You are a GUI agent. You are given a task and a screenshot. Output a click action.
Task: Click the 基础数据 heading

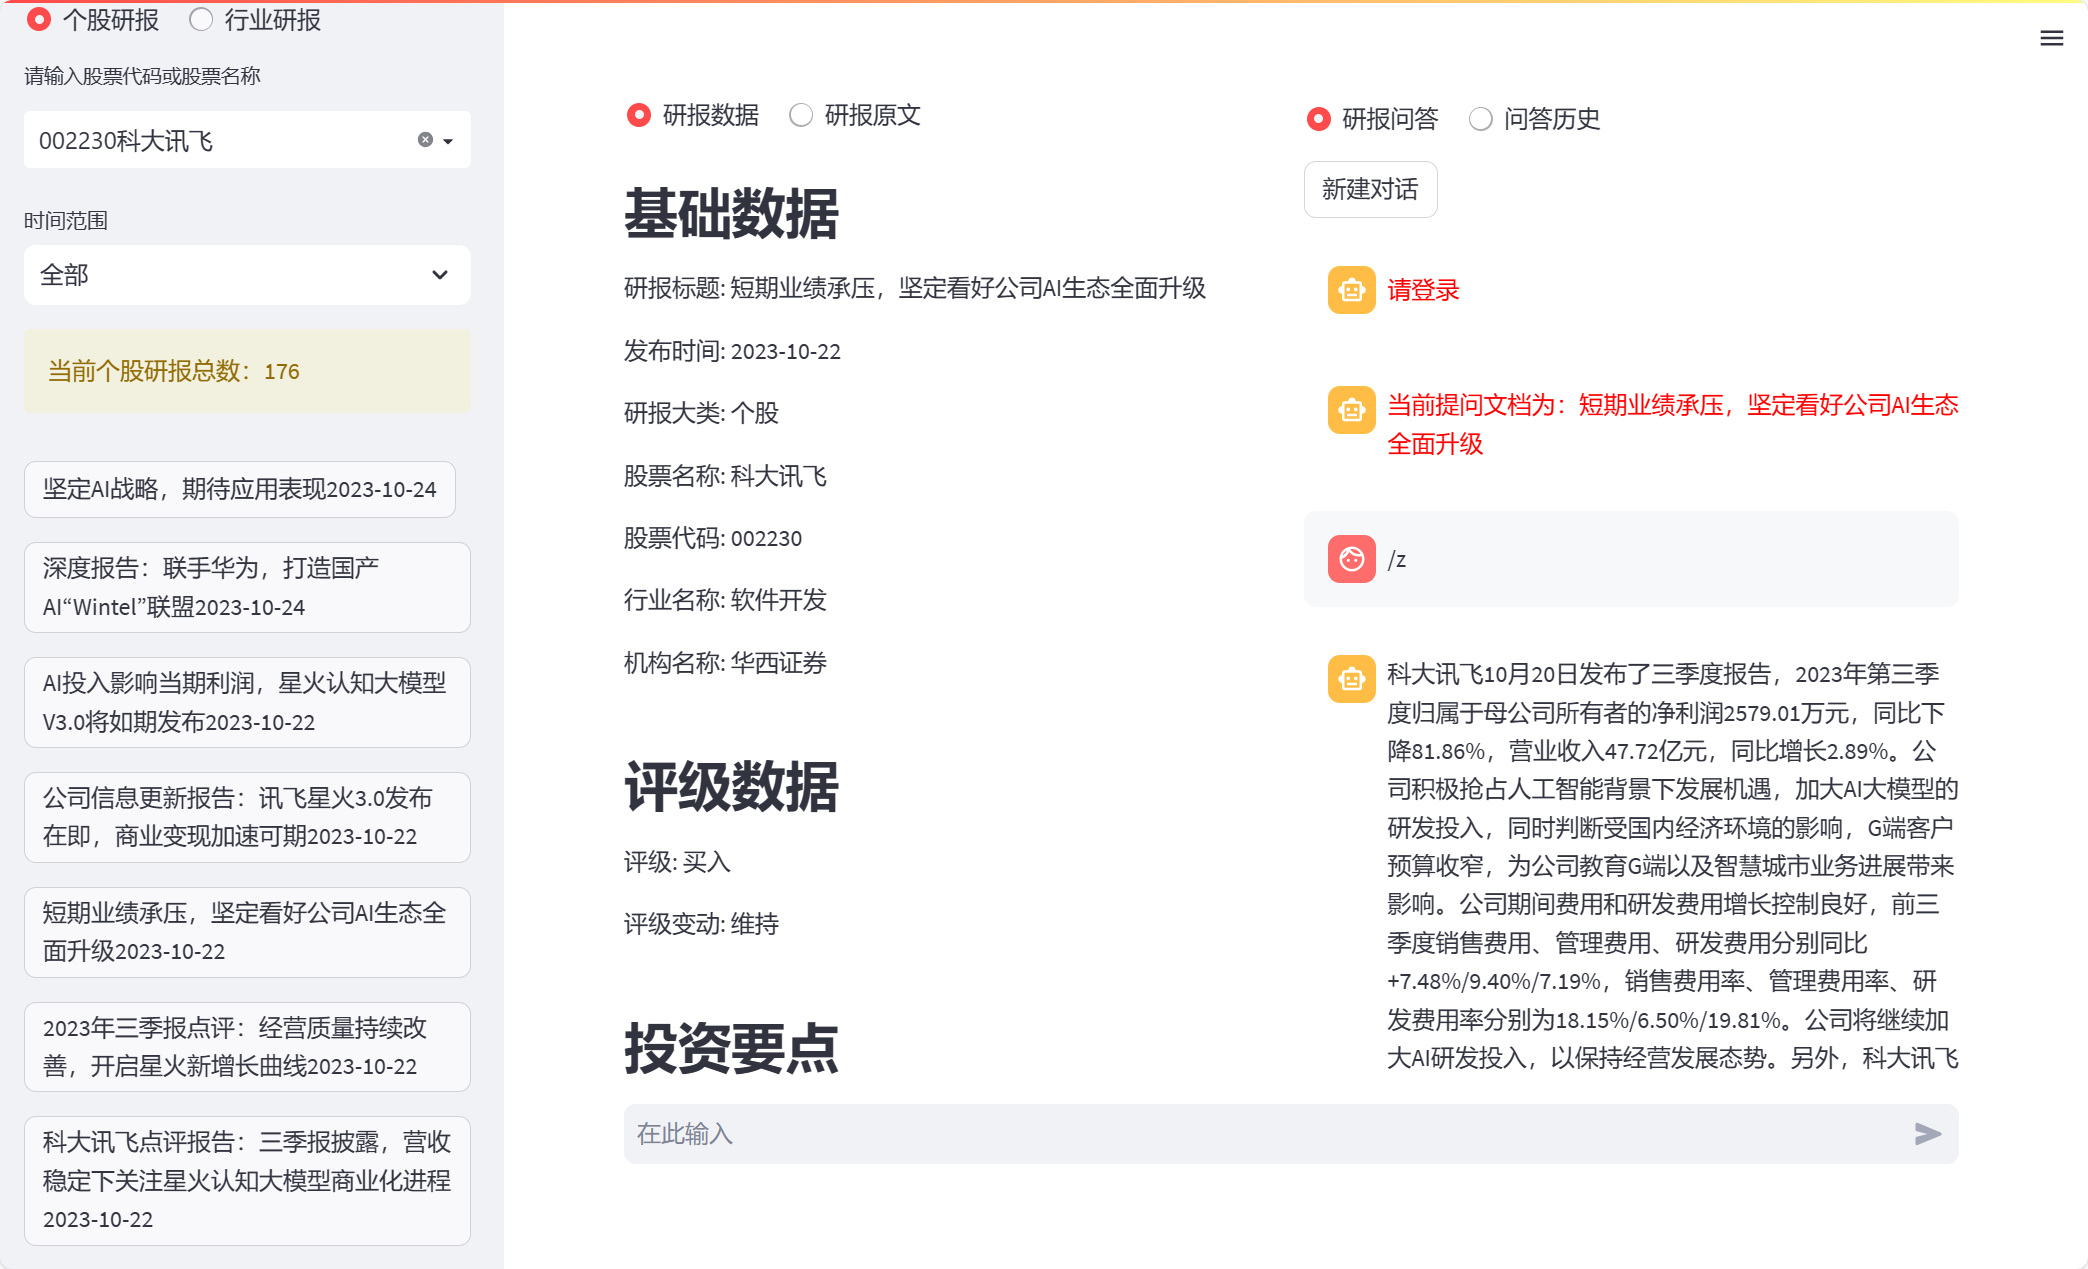coord(731,213)
